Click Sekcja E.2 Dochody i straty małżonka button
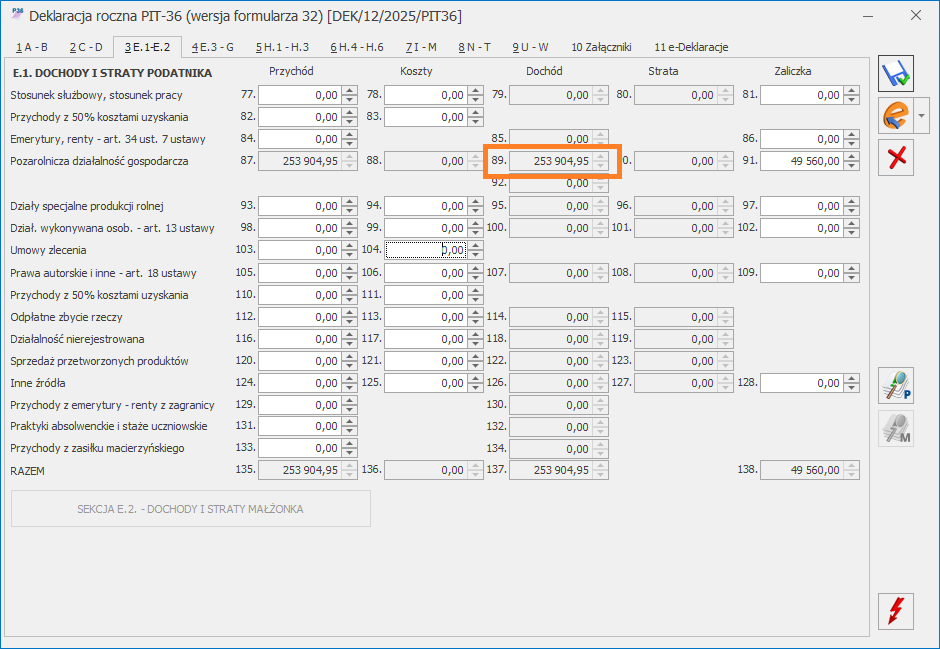The height and width of the screenshot is (649, 940). point(190,509)
